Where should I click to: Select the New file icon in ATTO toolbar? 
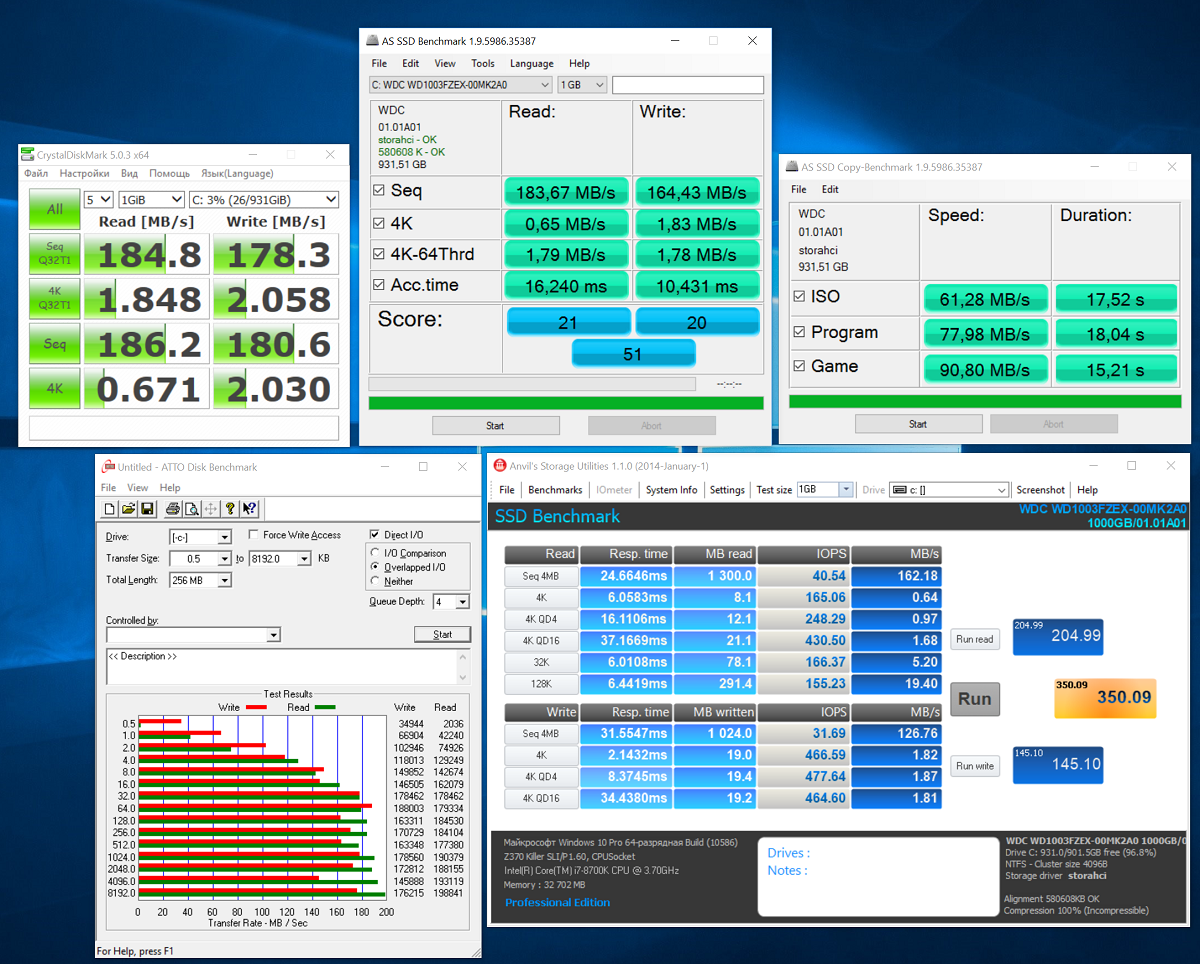pyautogui.click(x=110, y=509)
